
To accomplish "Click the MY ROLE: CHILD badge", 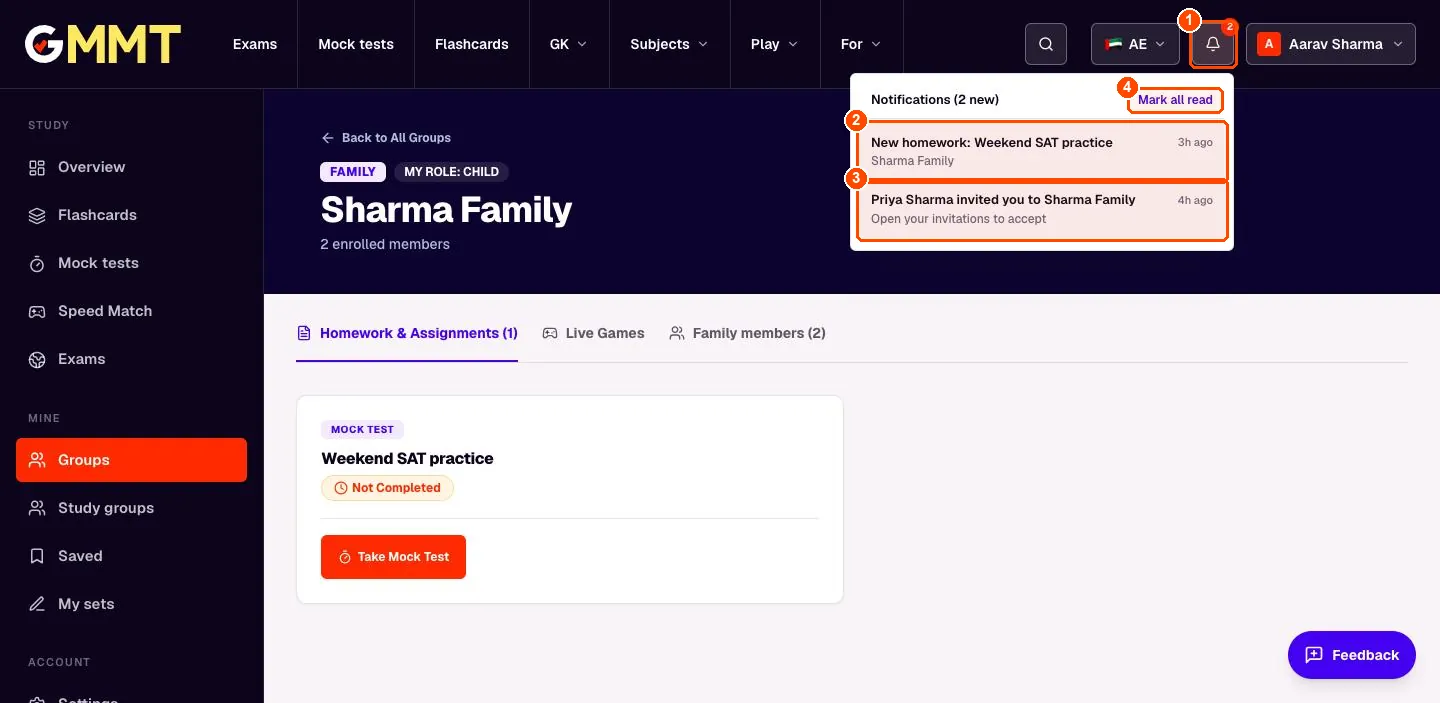I will click(x=452, y=172).
